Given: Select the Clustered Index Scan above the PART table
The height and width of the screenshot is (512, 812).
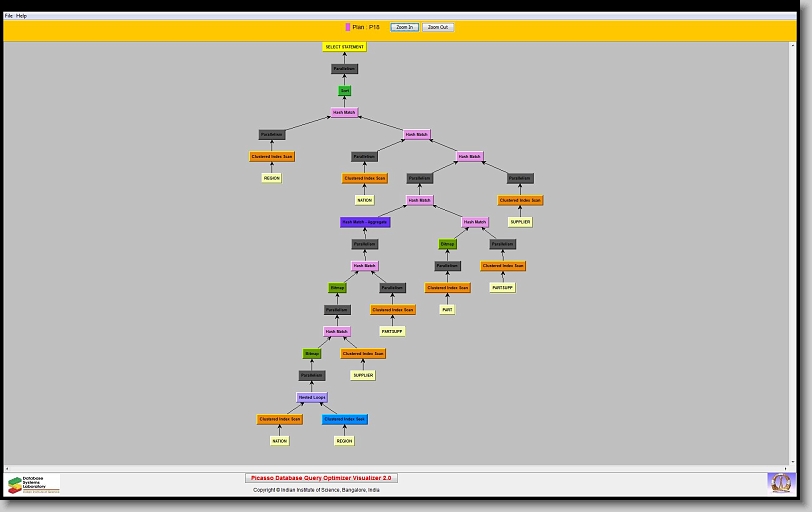Looking at the screenshot, I should [x=448, y=288].
